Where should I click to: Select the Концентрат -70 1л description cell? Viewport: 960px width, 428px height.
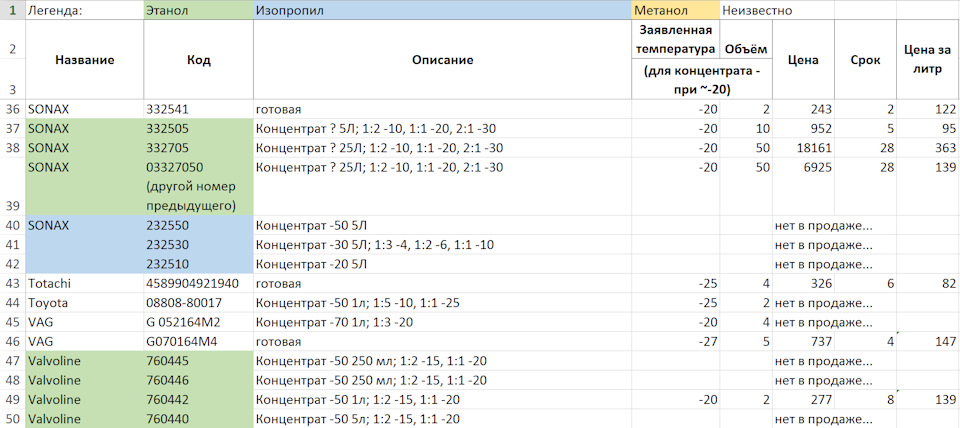[x=441, y=321]
